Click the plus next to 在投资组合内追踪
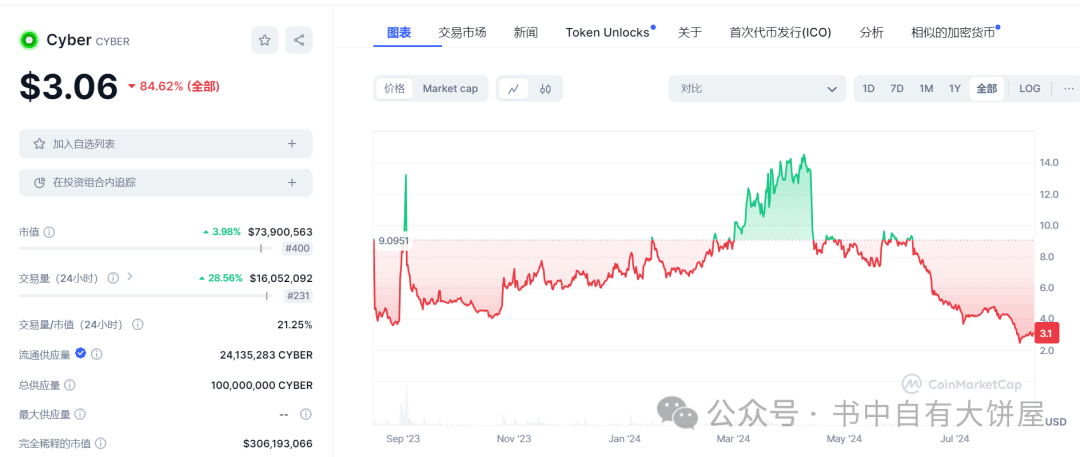The height and width of the screenshot is (457, 1080). pos(292,183)
